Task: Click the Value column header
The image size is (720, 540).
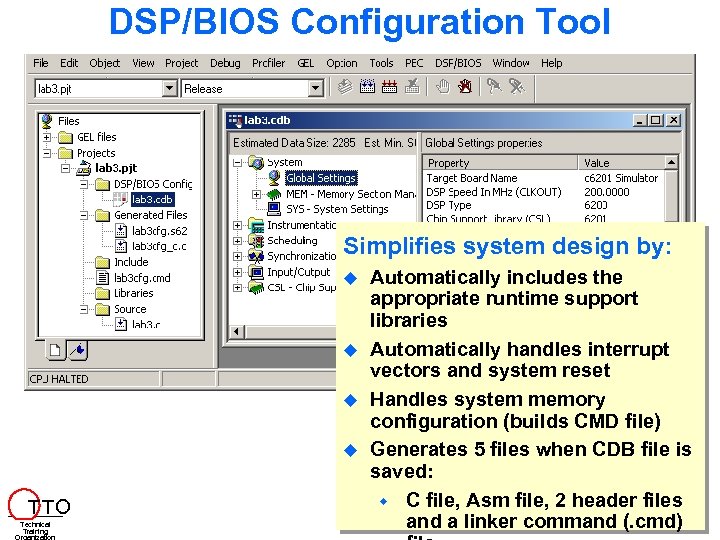Action: point(621,163)
